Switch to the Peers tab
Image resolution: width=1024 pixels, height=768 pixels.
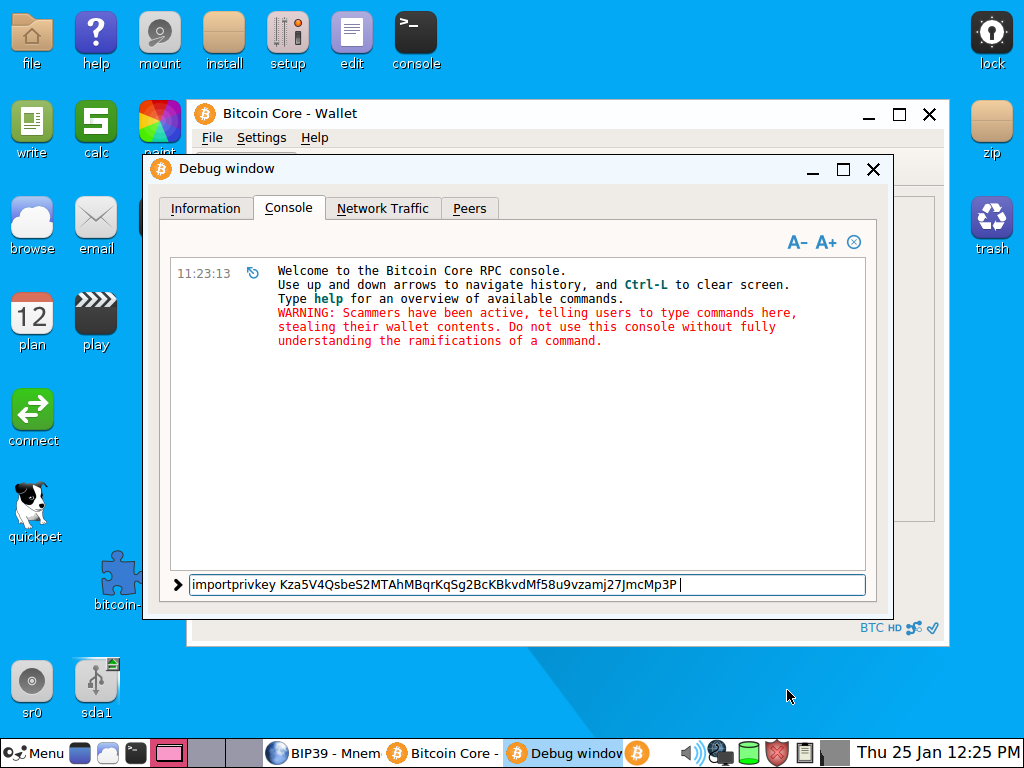click(x=470, y=208)
